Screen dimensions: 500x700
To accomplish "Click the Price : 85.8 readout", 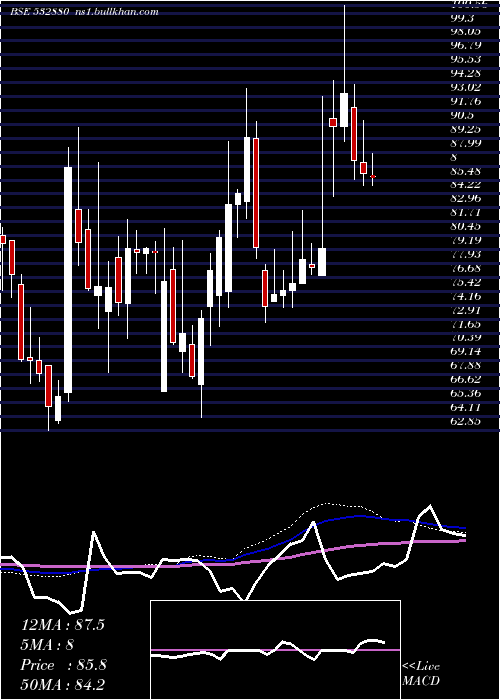I will coord(63,665).
